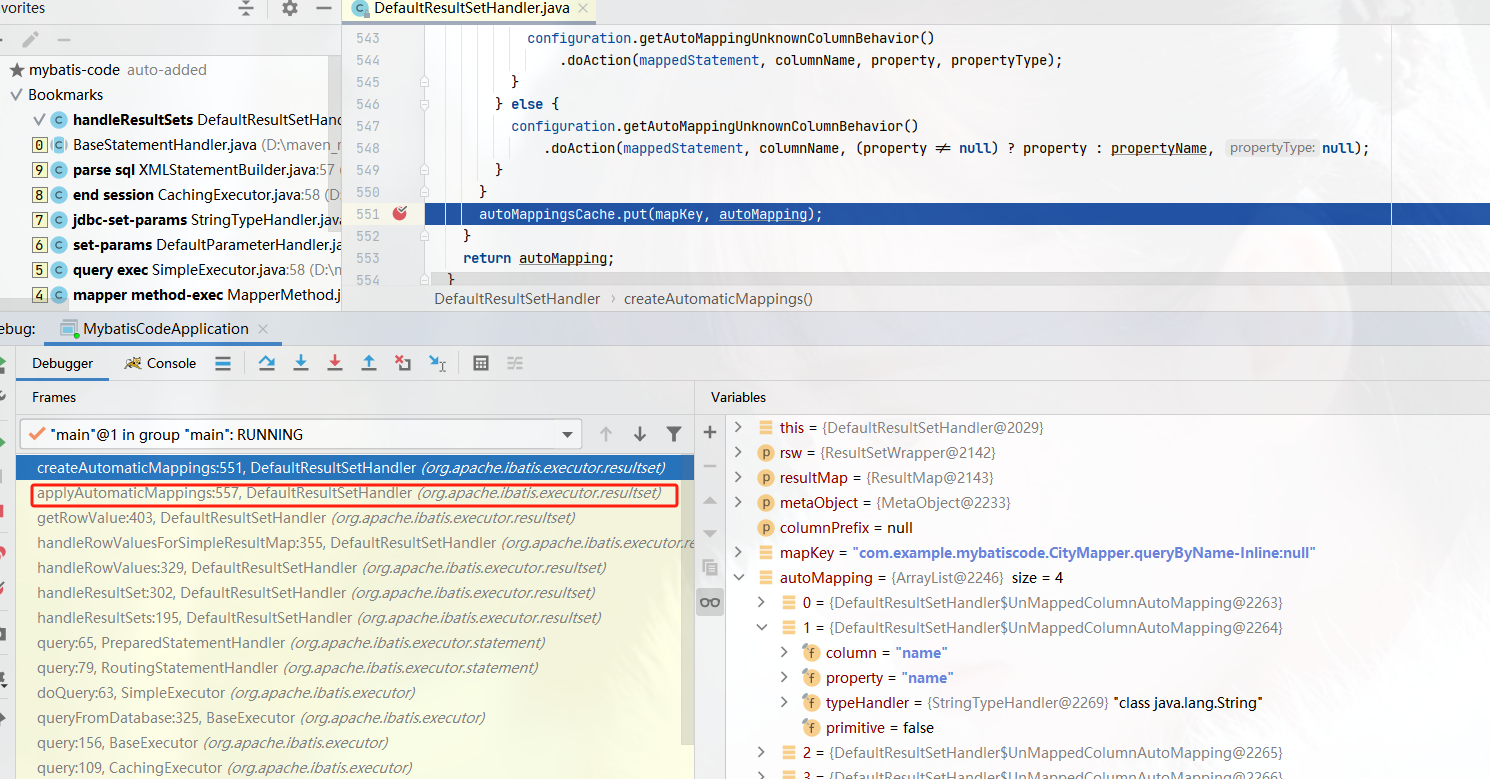Expand the resultMap variable node
This screenshot has height=779, width=1490.
[739, 477]
